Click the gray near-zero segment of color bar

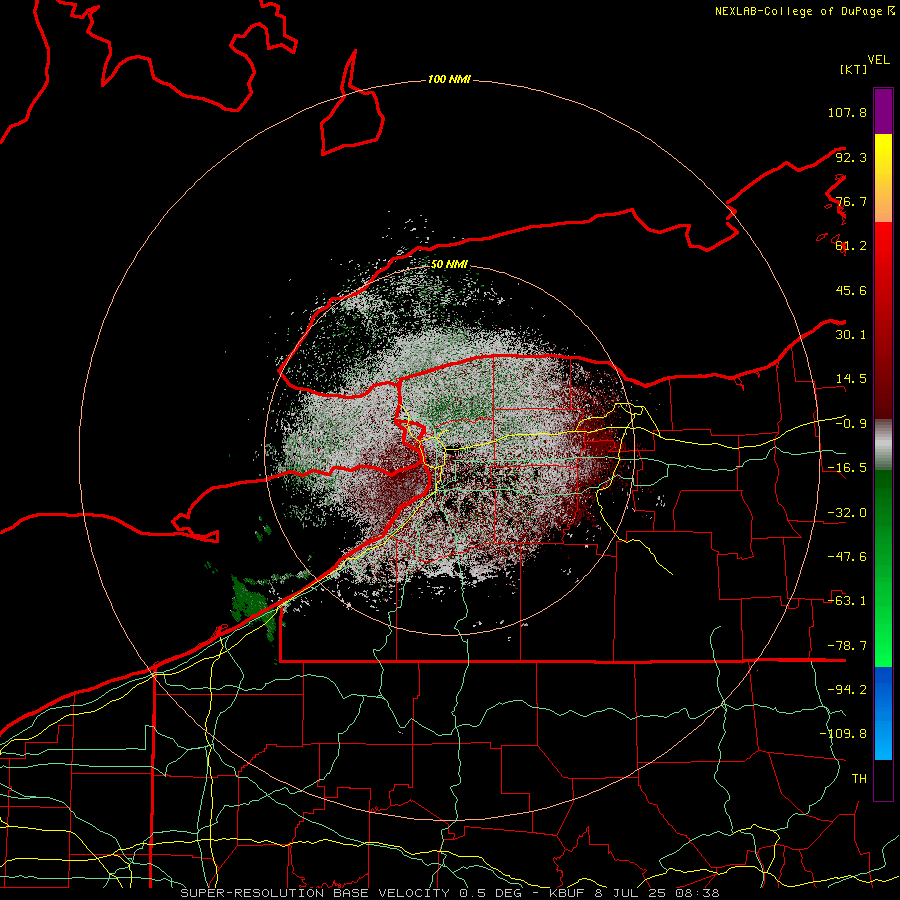(x=883, y=444)
